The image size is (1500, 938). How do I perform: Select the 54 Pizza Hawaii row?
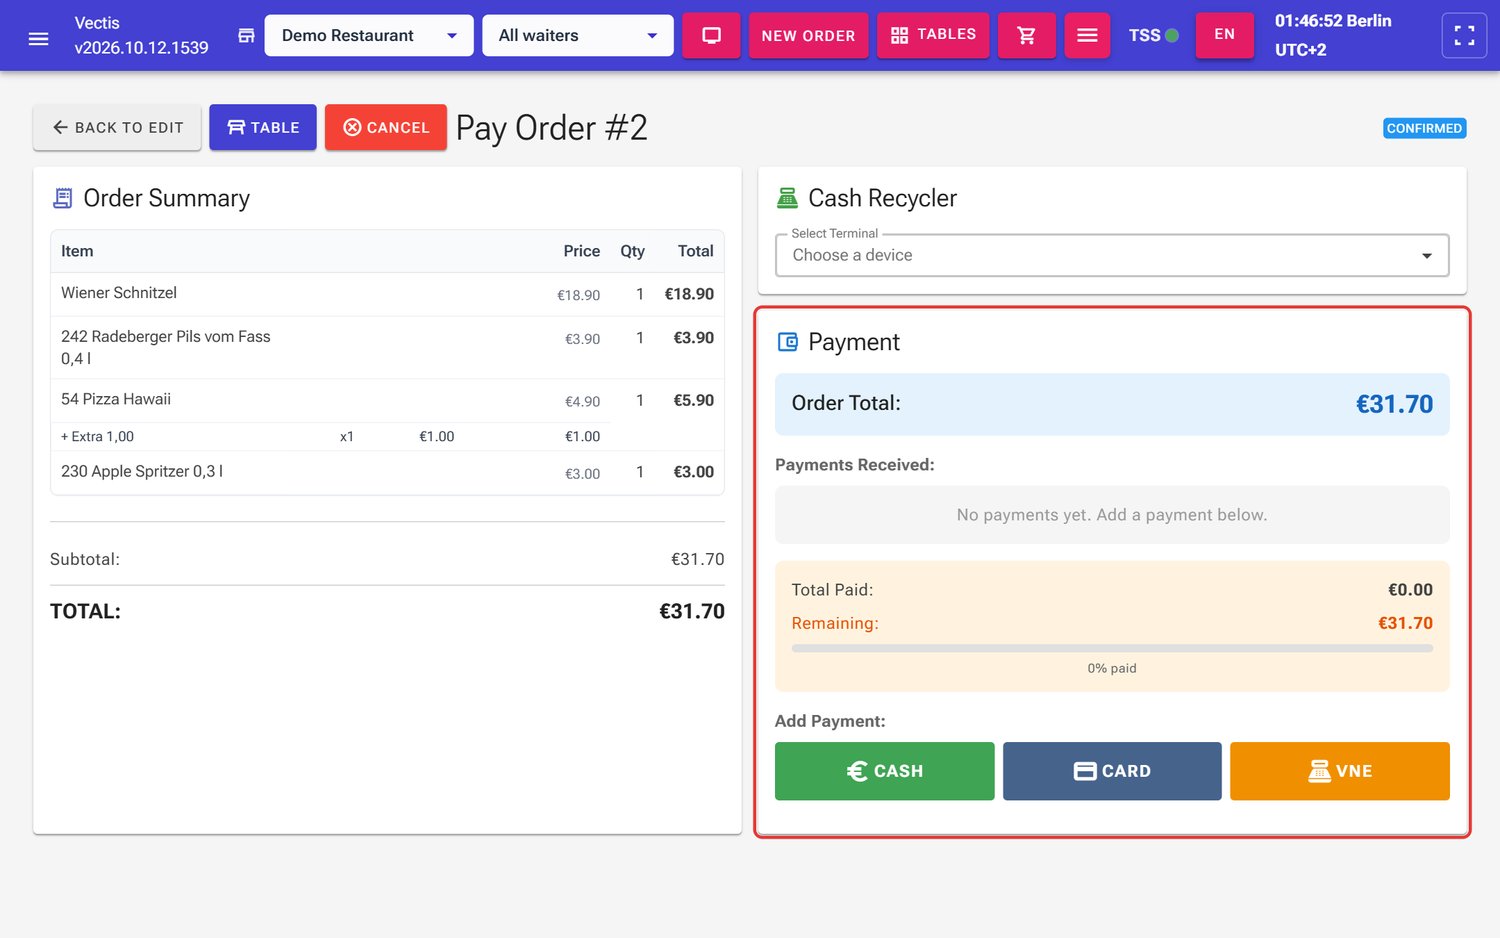(x=387, y=400)
